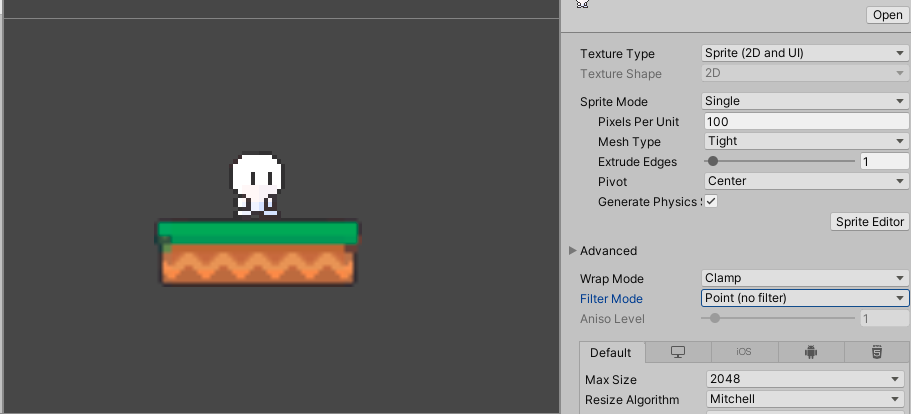The image size is (911, 414).
Task: Open Wrap Mode Clamp dropdown
Action: pyautogui.click(x=805, y=278)
